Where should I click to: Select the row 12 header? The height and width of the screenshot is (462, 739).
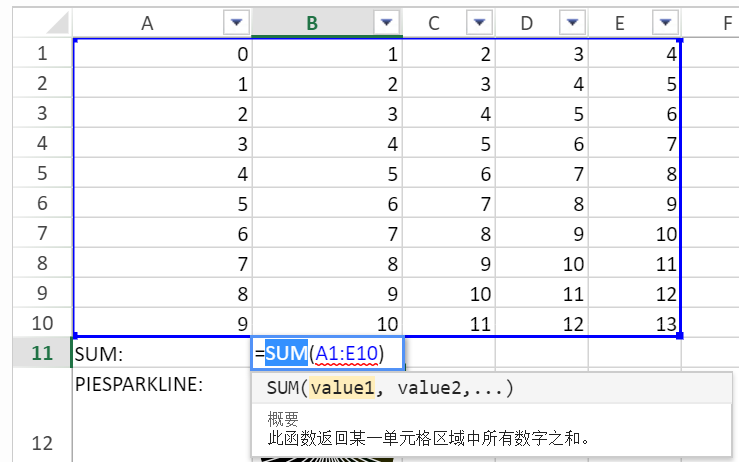[41, 442]
